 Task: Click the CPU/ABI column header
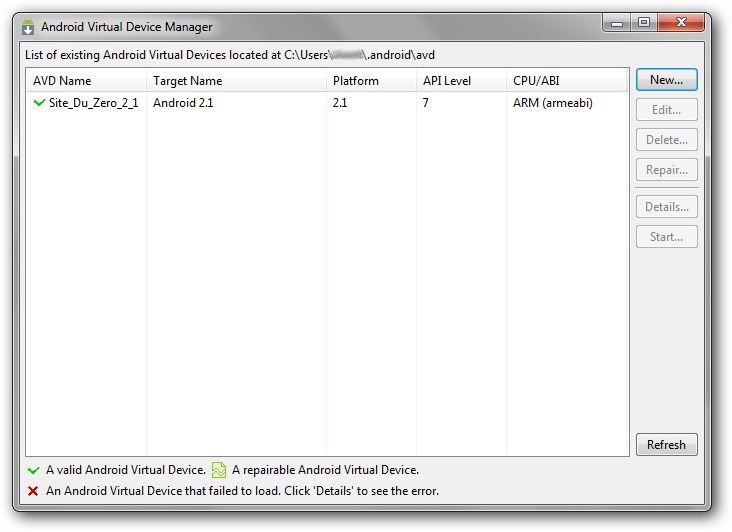click(x=567, y=81)
